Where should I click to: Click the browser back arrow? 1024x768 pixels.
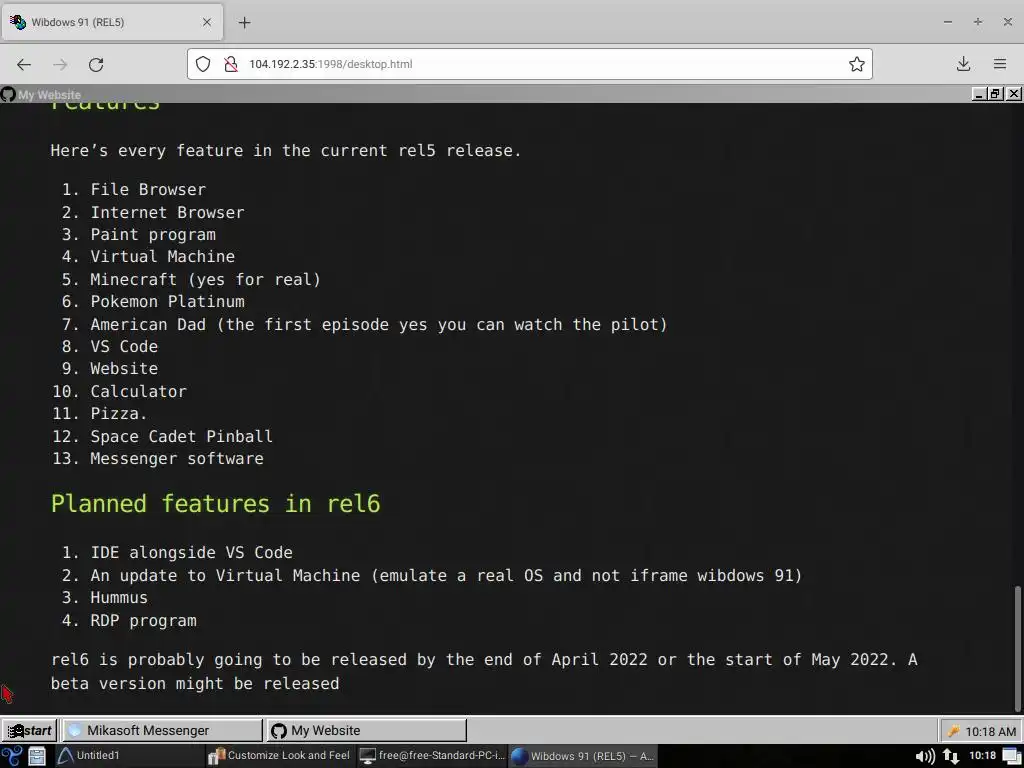24,64
